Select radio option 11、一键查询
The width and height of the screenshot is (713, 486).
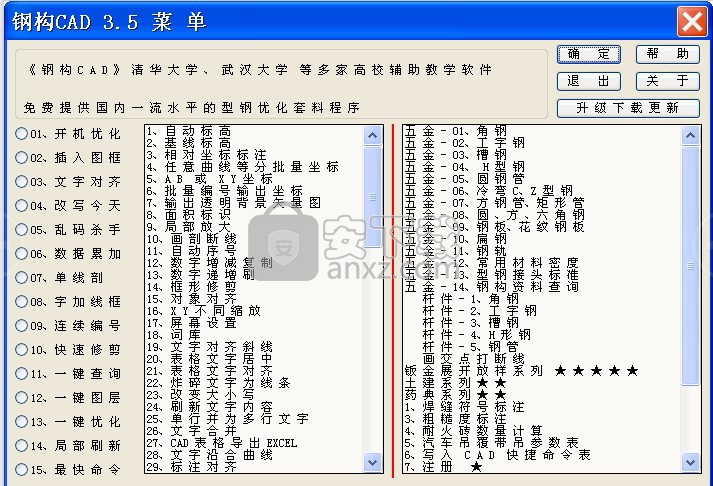point(21,373)
